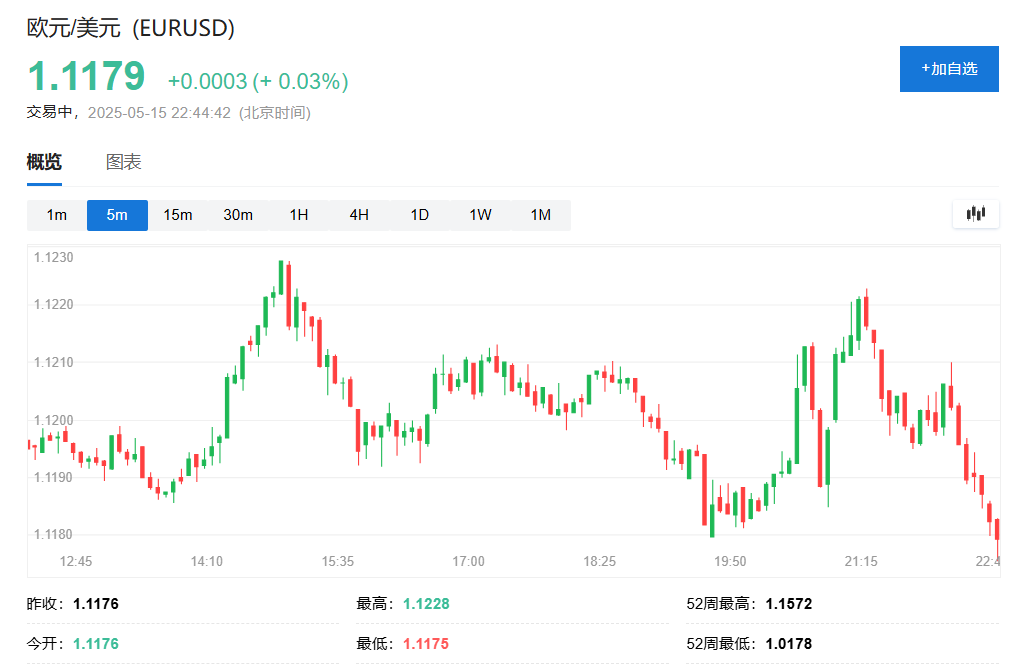Select the 30m interval
The width and height of the screenshot is (1010, 669).
tap(238, 215)
